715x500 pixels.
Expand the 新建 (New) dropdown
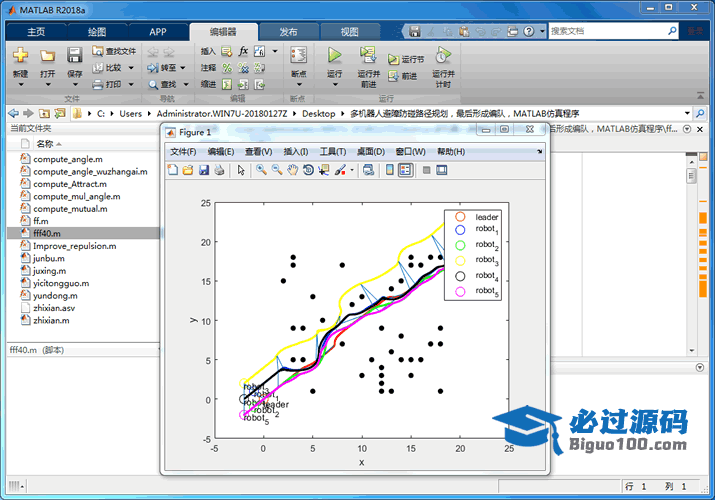coord(20,85)
